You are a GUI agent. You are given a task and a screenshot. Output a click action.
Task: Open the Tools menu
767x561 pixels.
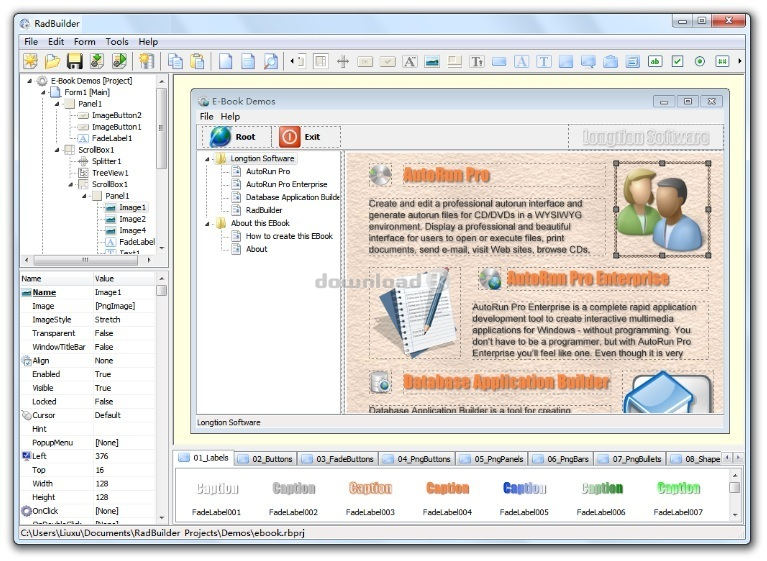coord(117,42)
